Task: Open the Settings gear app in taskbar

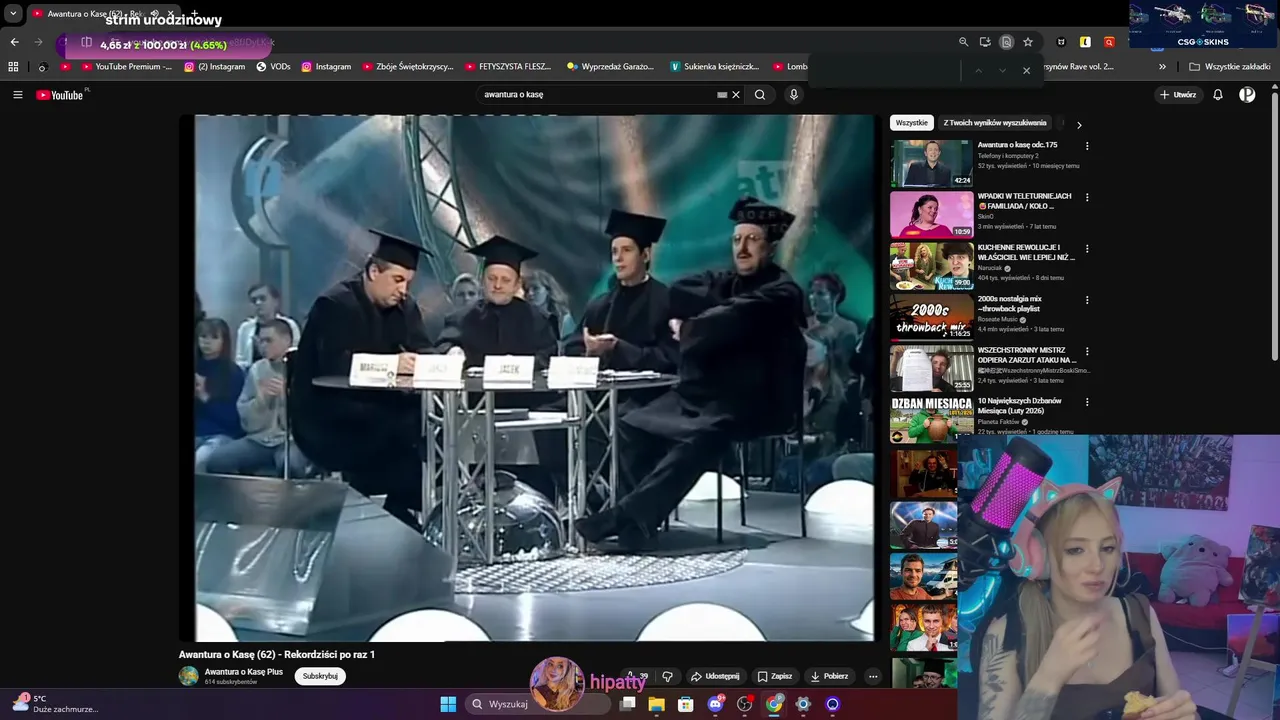Action: click(803, 704)
